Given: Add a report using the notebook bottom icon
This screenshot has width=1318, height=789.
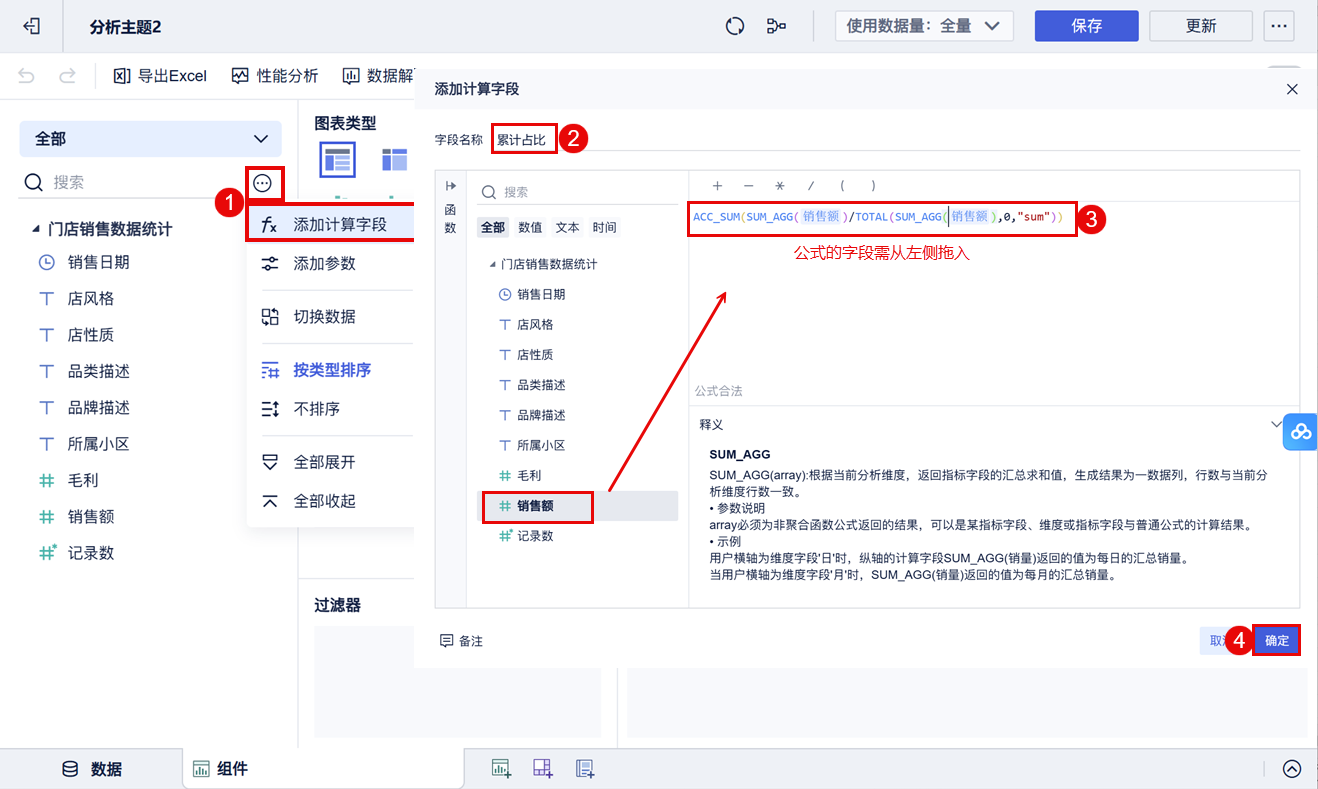Looking at the screenshot, I should [584, 768].
